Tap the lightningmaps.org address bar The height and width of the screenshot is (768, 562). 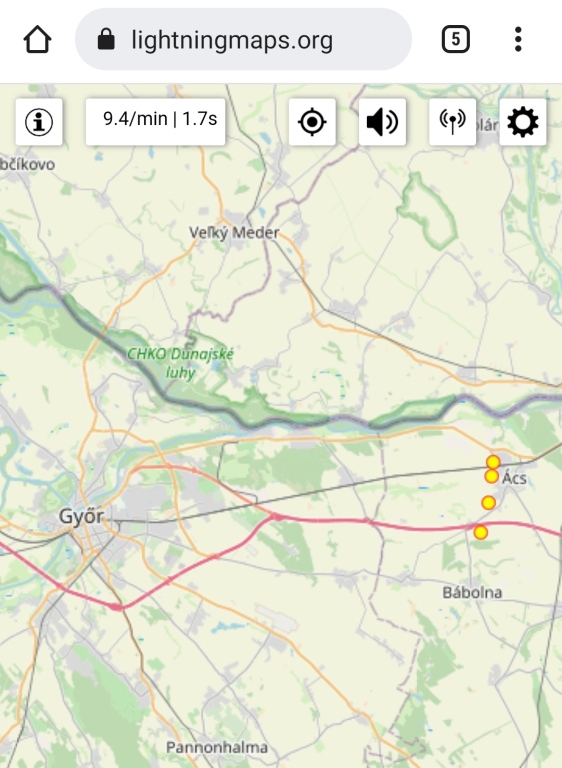pyautogui.click(x=243, y=39)
